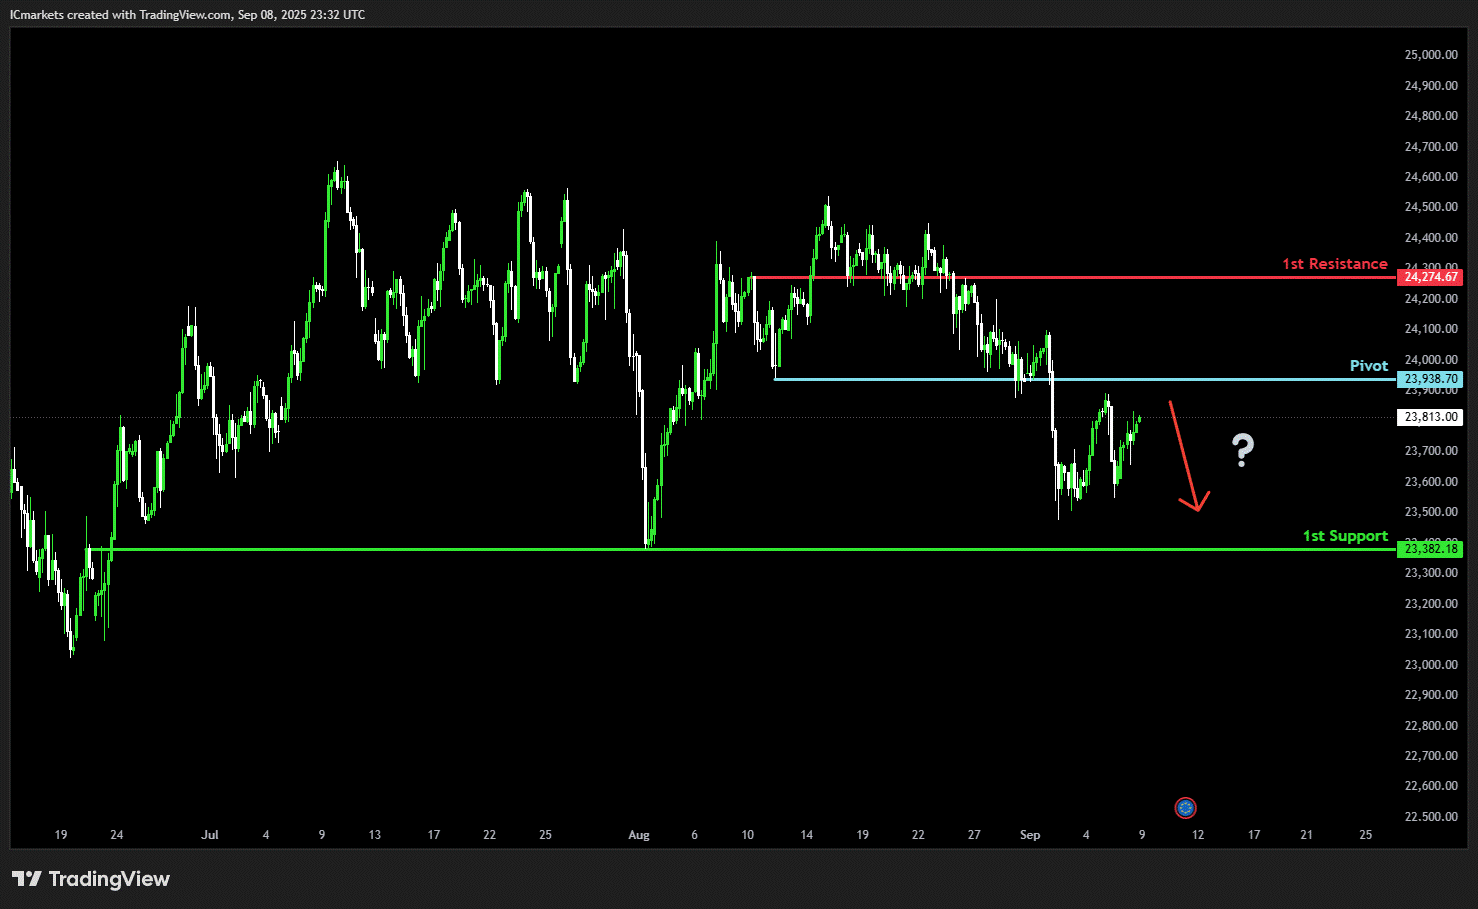Click the white question mark symbol
This screenshot has height=909, width=1478.
pyautogui.click(x=1242, y=451)
